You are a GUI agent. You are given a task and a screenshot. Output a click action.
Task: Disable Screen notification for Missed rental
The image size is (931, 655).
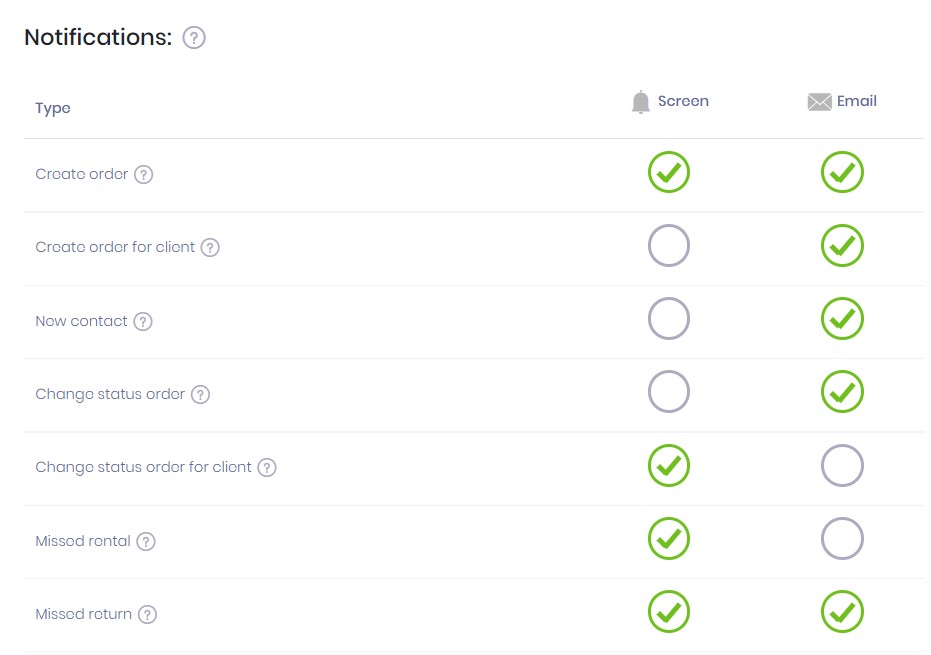click(x=669, y=539)
